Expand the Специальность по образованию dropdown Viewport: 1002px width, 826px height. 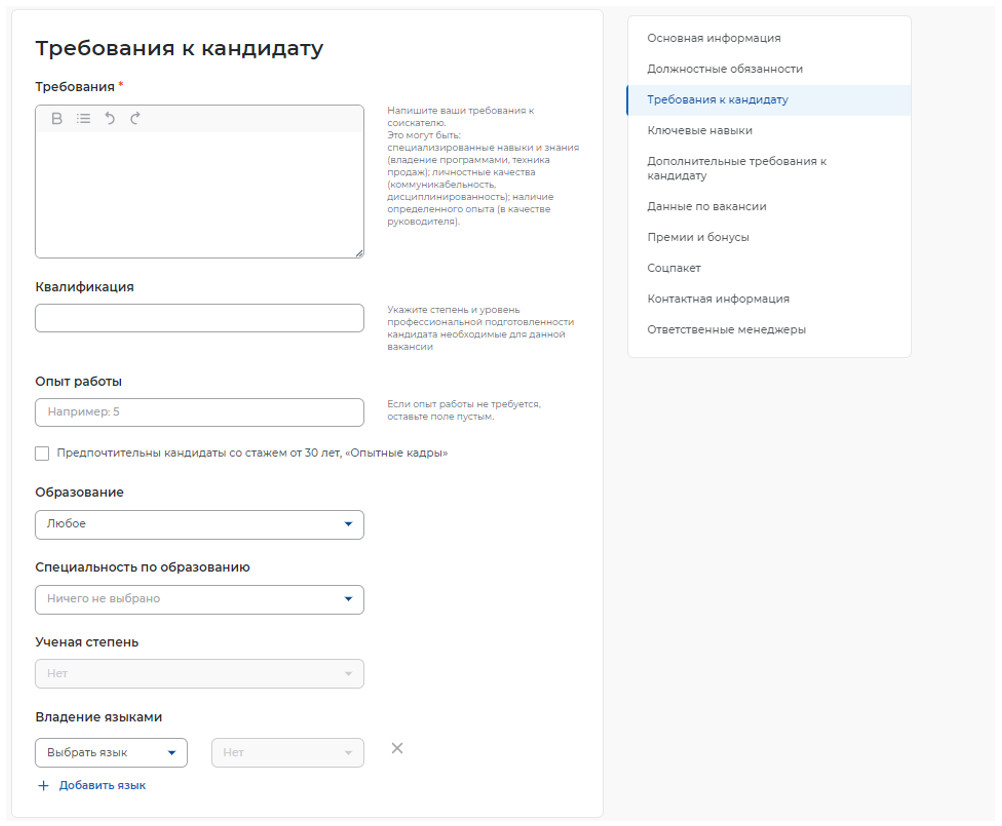click(x=199, y=599)
